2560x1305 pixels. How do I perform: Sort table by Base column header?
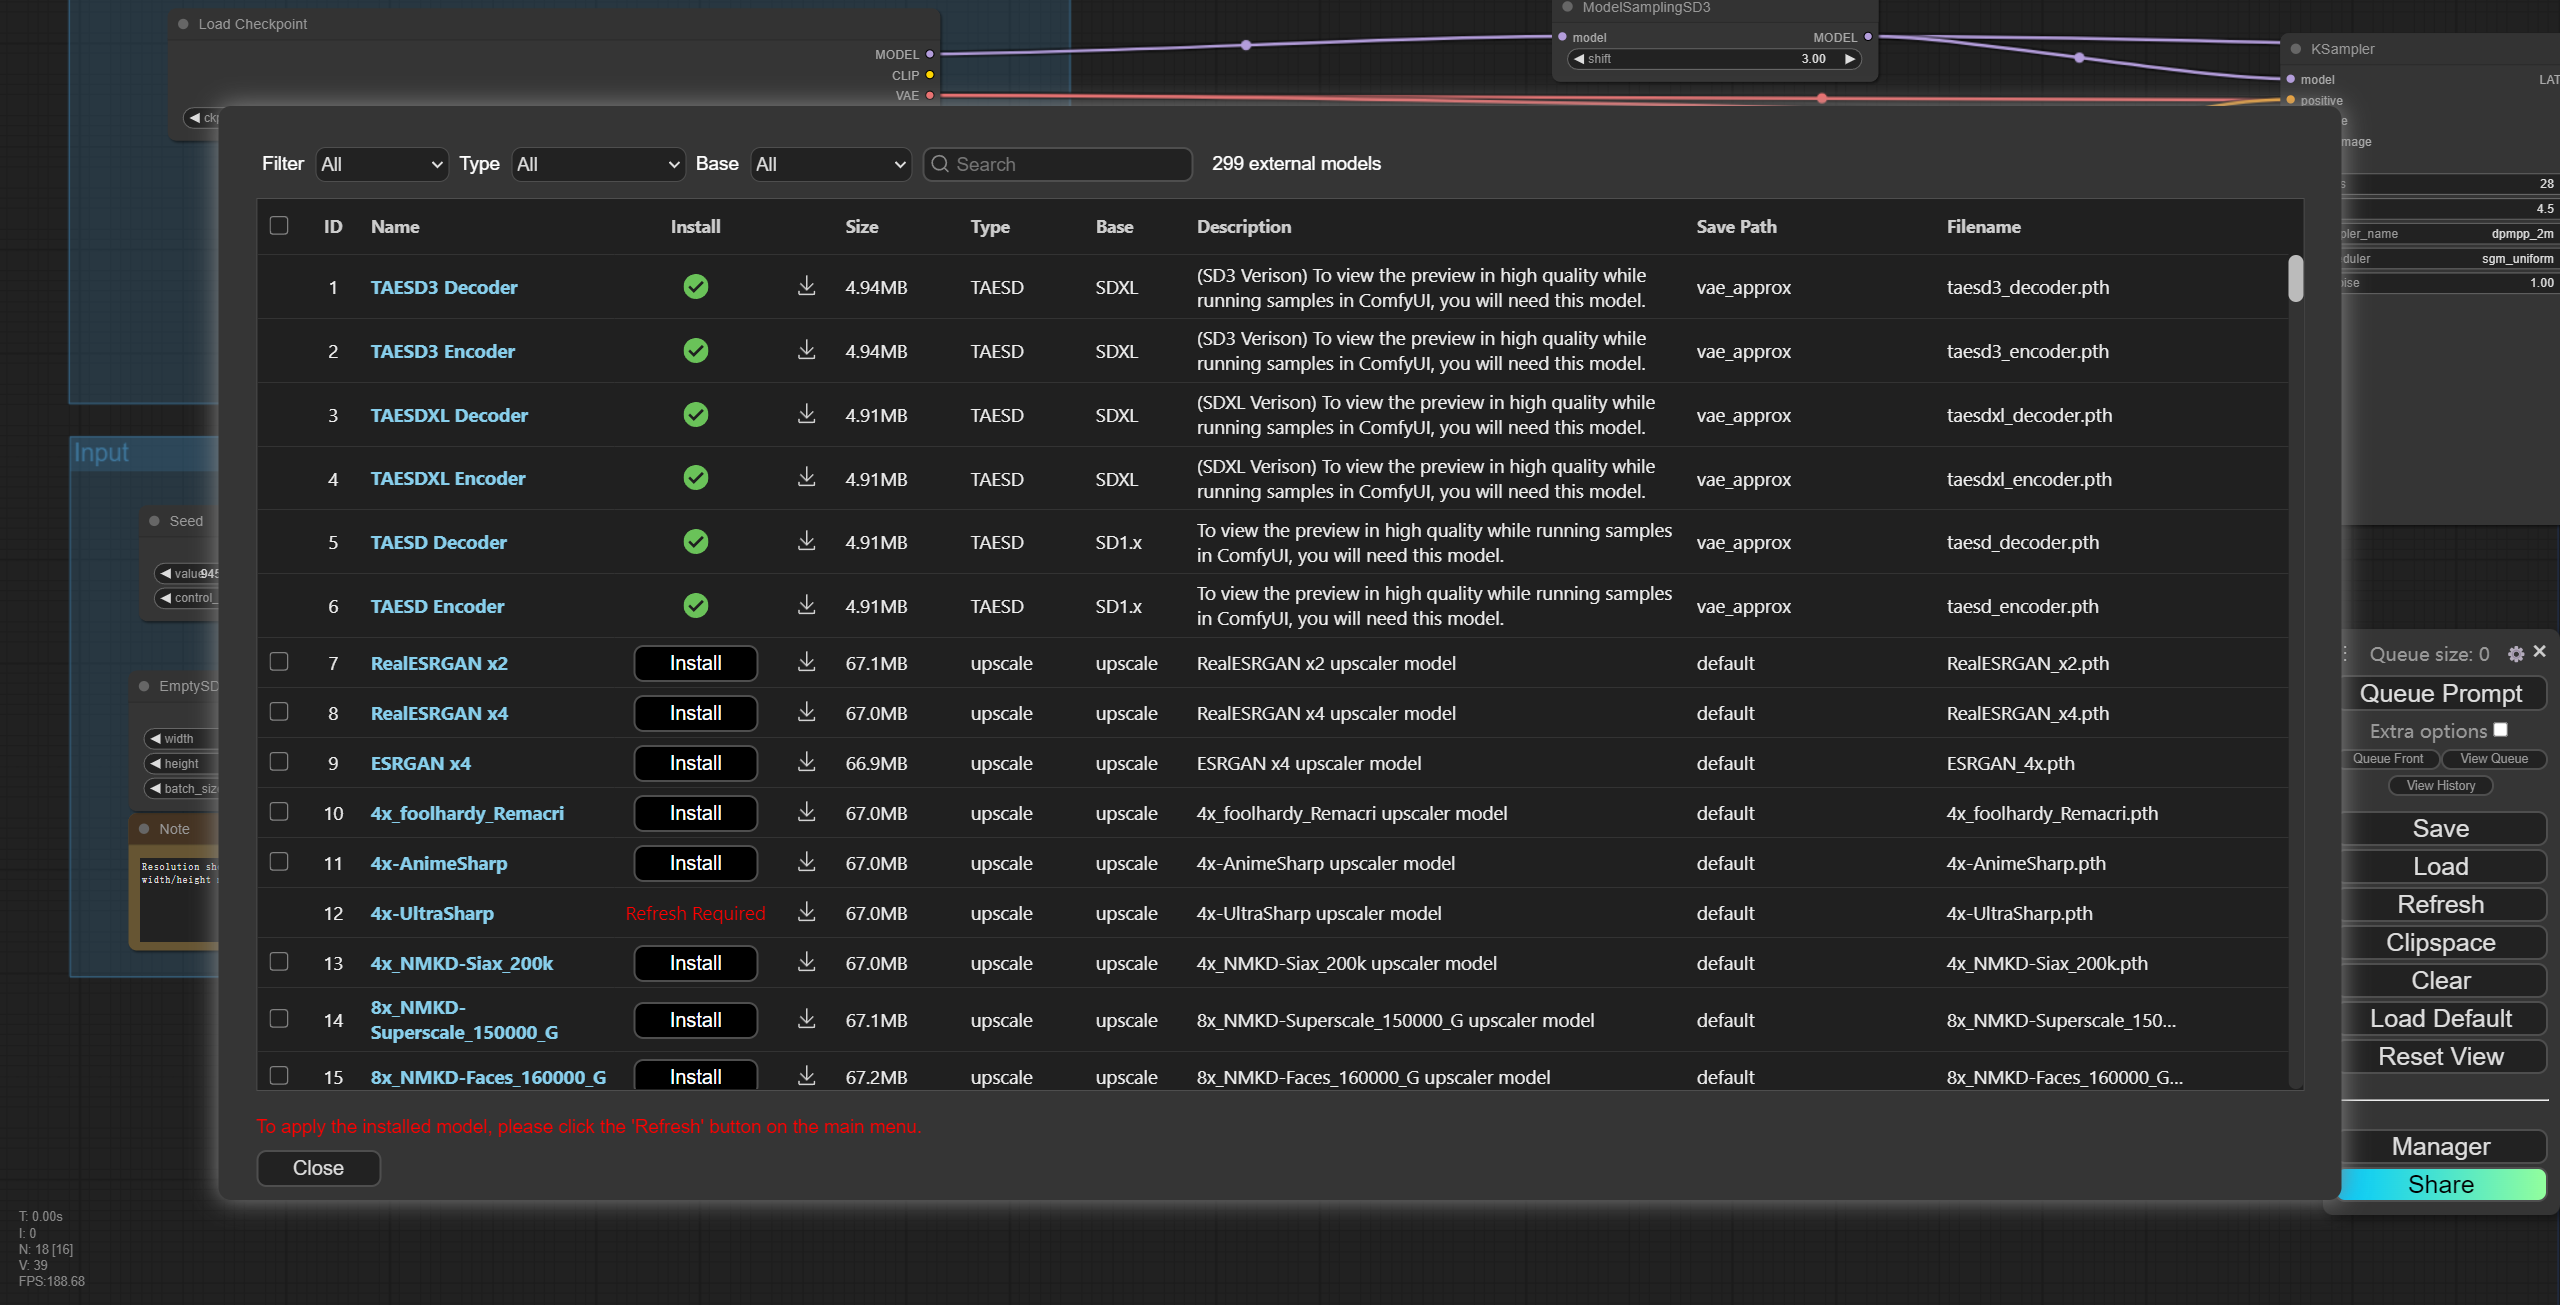pos(1114,227)
